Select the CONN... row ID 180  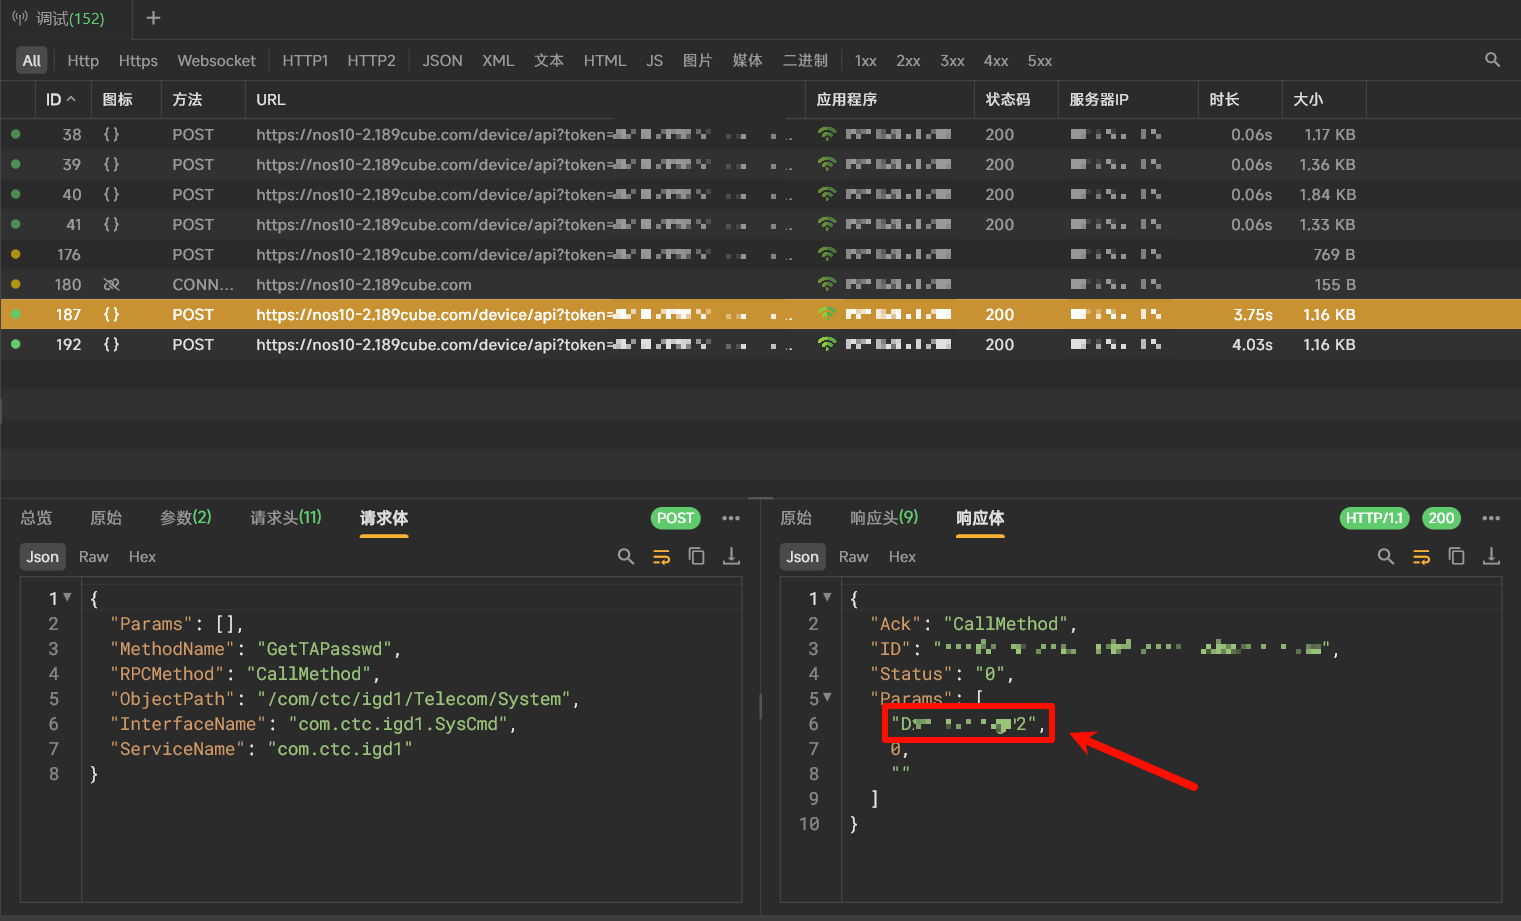pos(760,284)
